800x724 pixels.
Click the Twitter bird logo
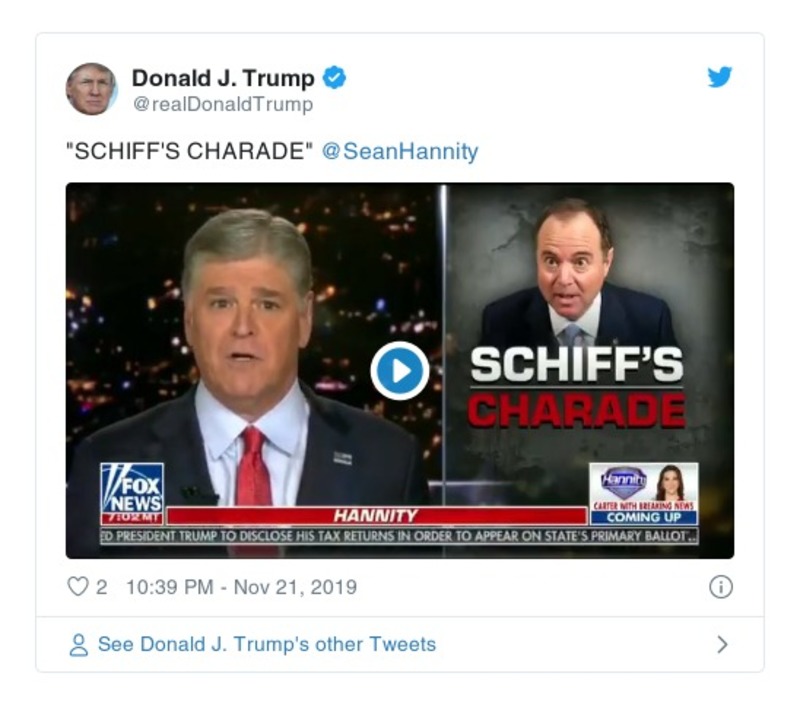719,78
